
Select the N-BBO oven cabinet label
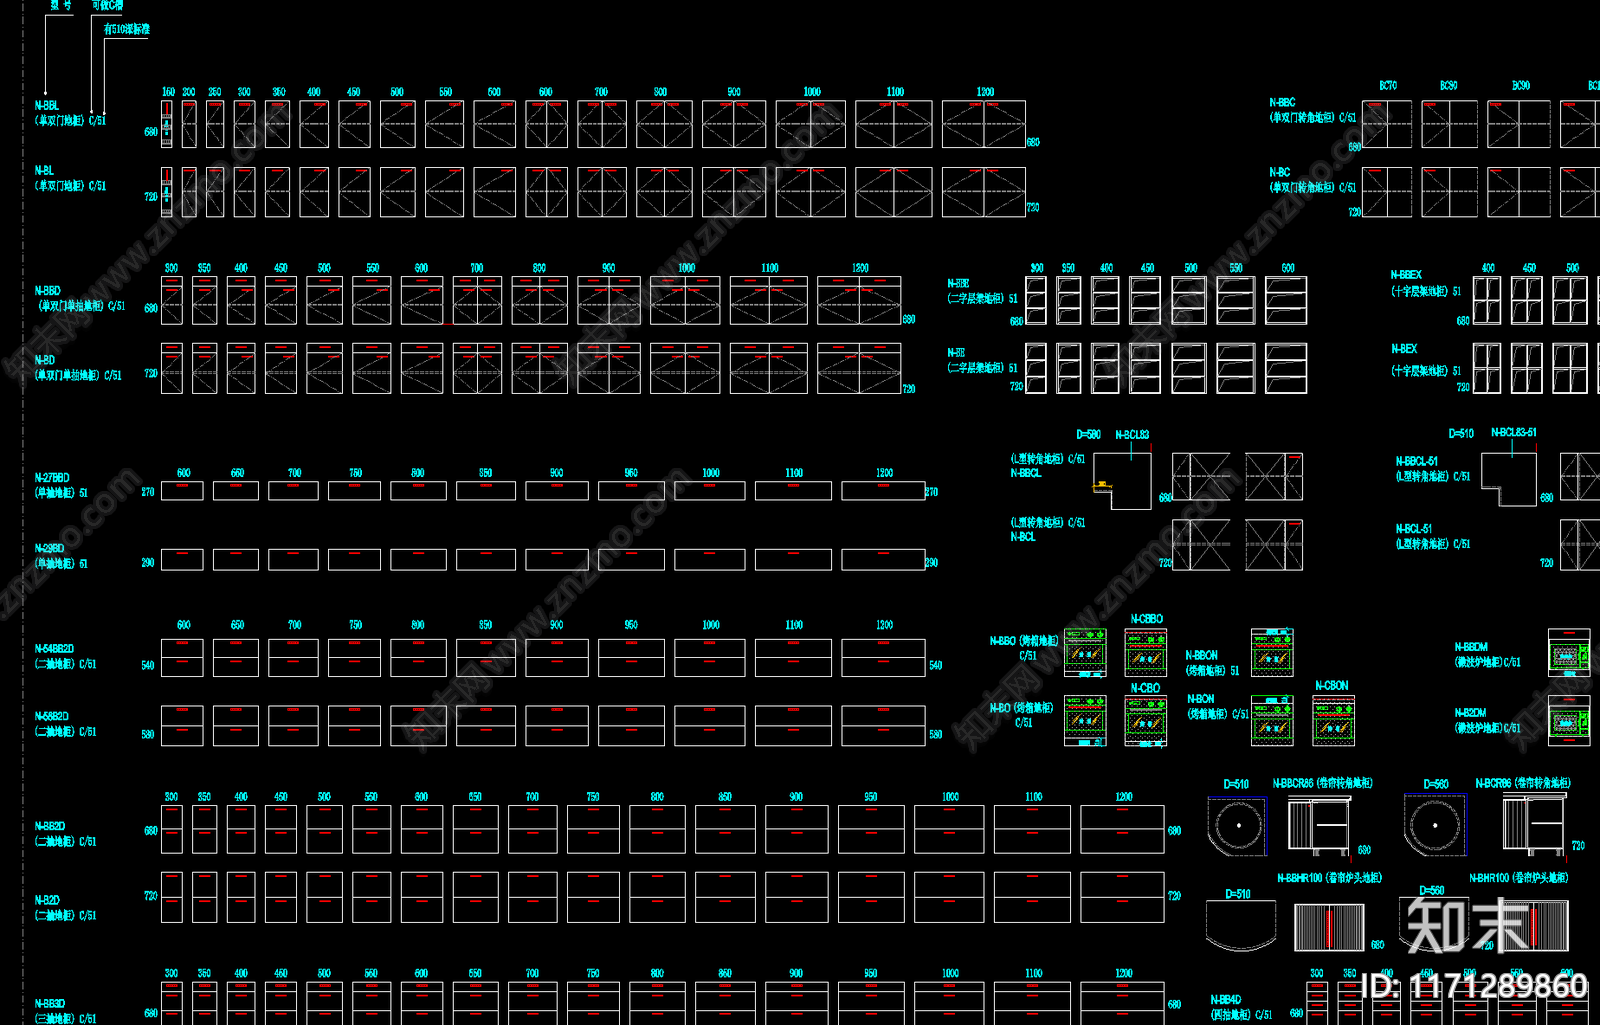[x=1003, y=641]
